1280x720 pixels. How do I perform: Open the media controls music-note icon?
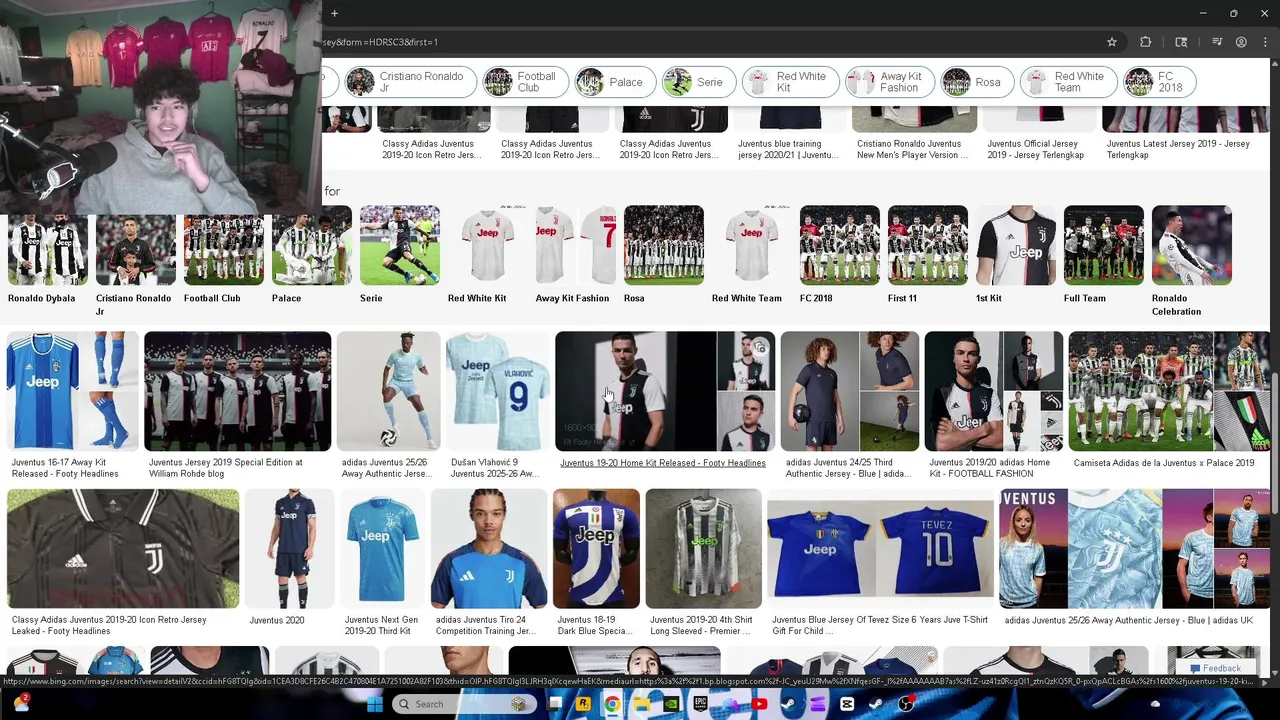point(1217,42)
